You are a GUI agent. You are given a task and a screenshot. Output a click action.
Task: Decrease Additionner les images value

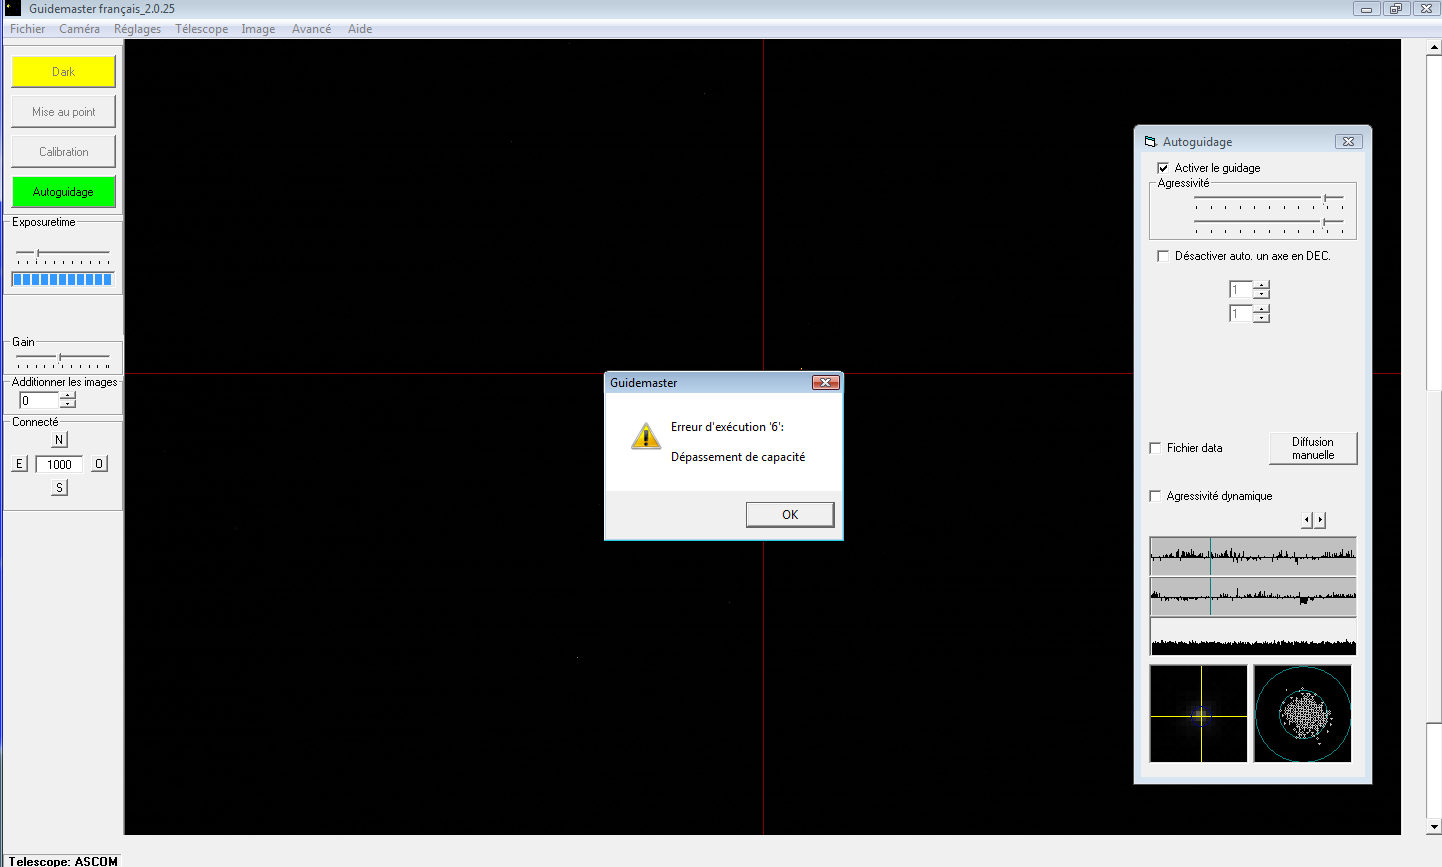67,404
